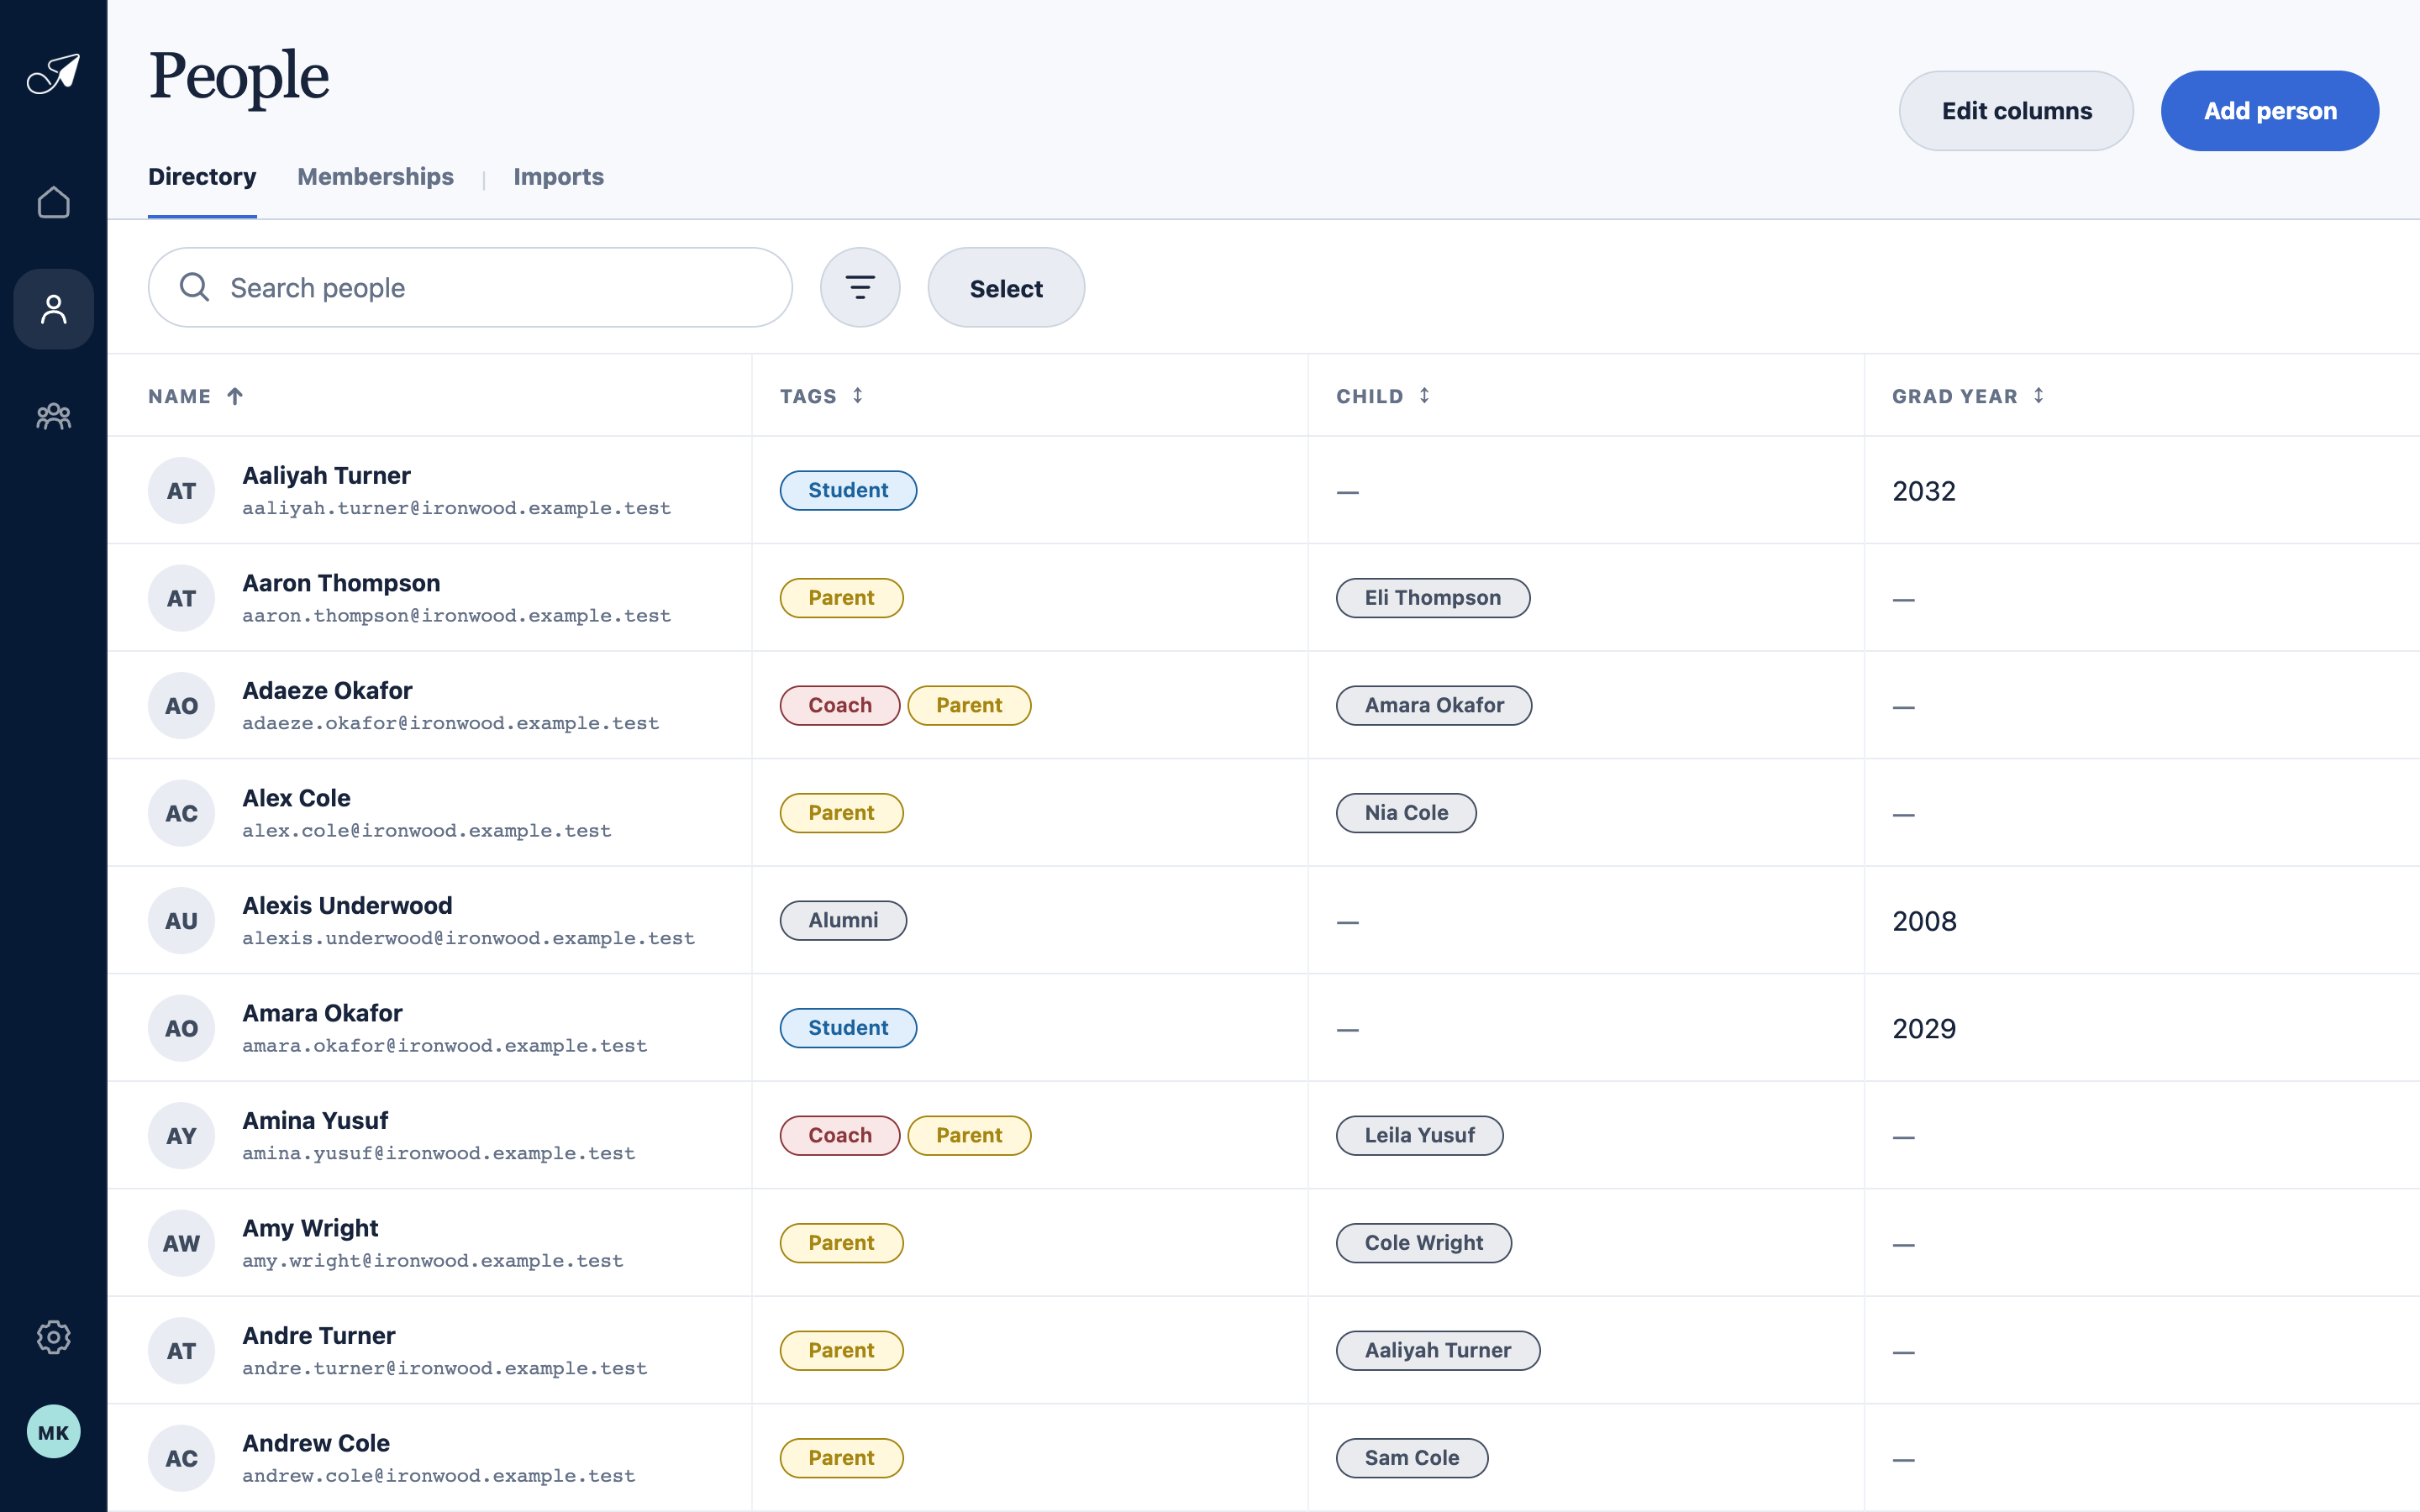2420x1512 pixels.
Task: Click Aaliyah Turner's AT avatar
Action: [181, 491]
